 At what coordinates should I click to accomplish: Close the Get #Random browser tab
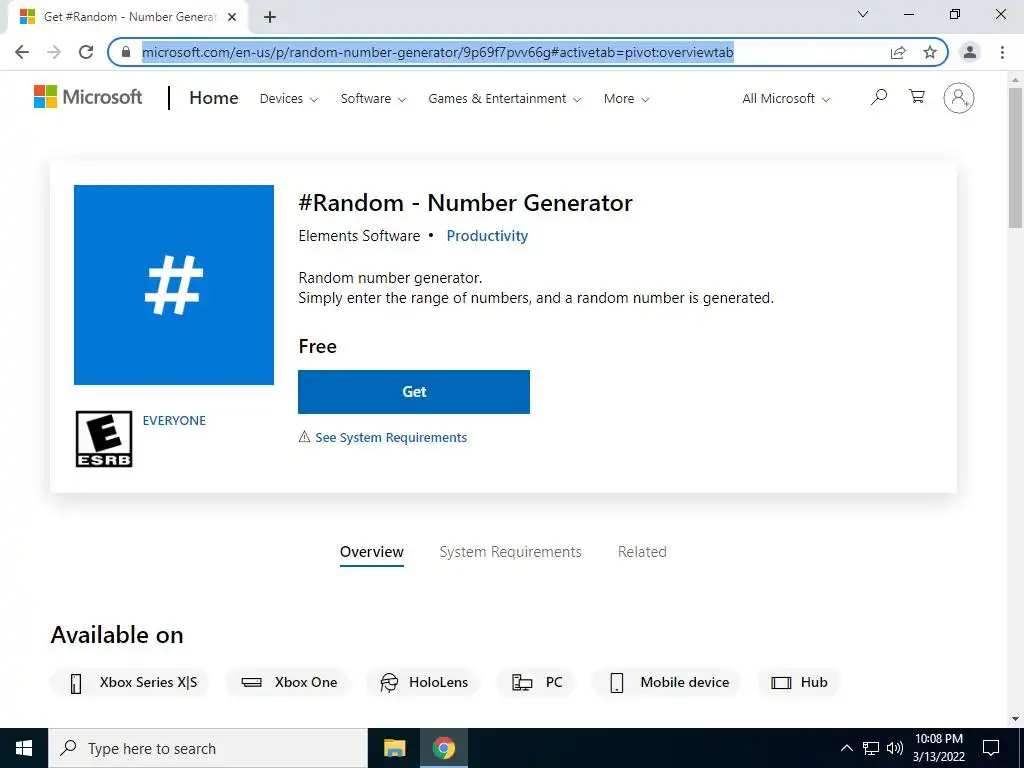click(232, 17)
